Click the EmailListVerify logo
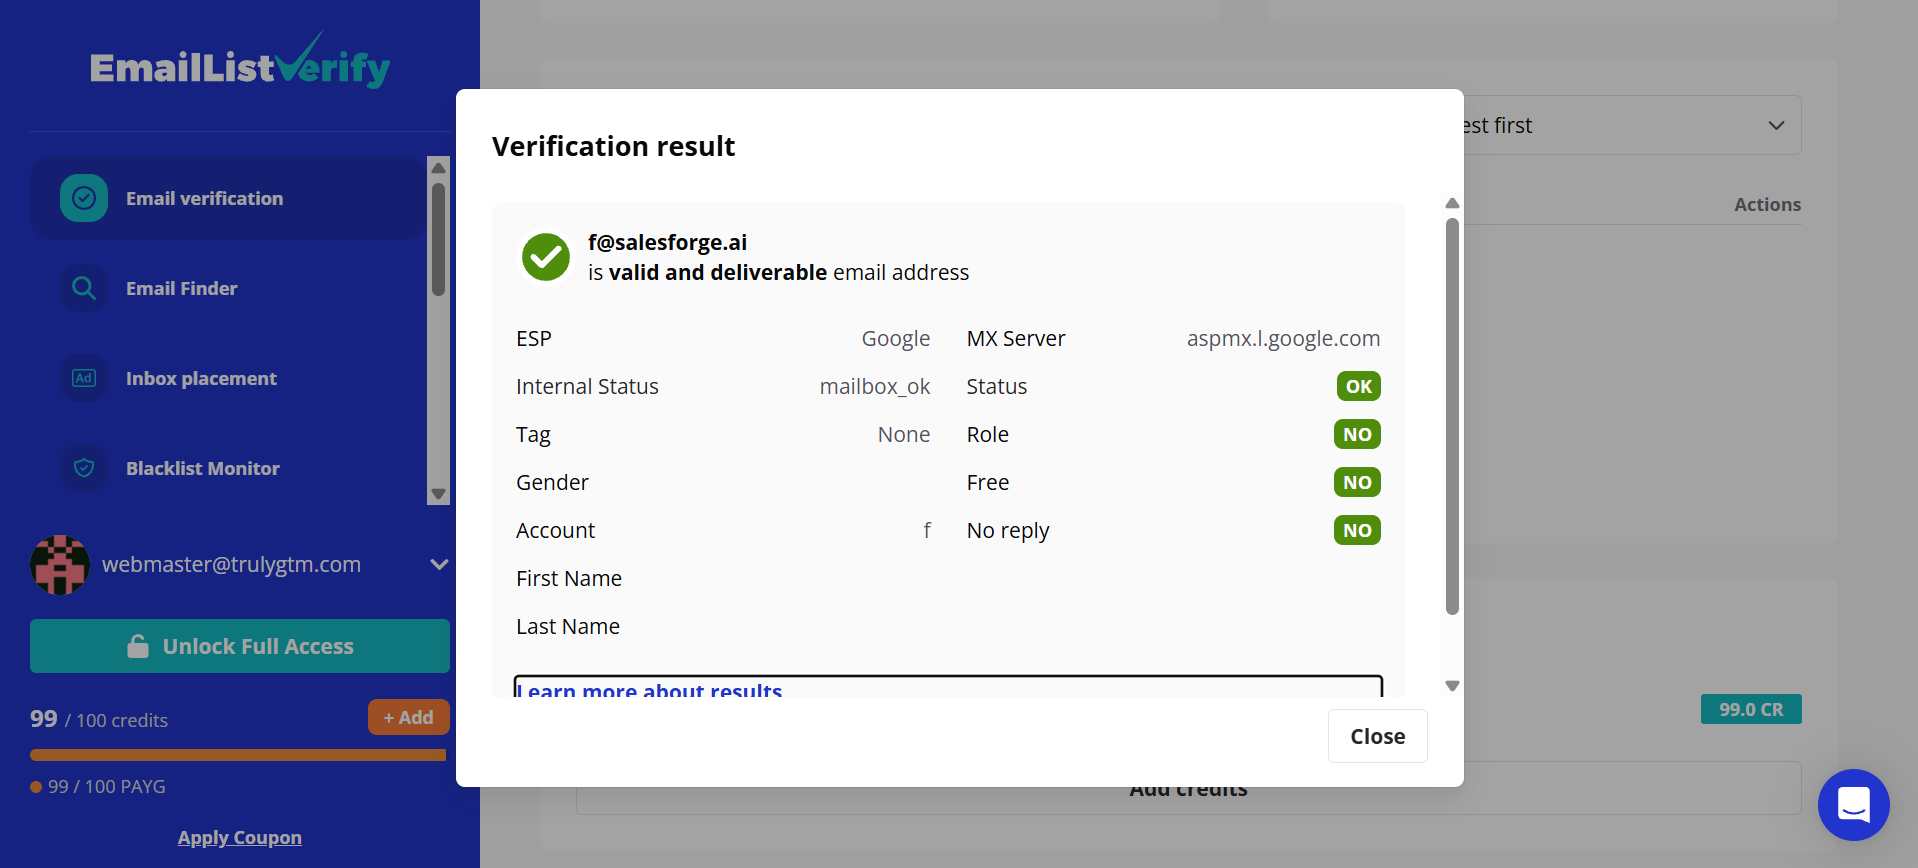This screenshot has width=1918, height=868. (x=240, y=62)
